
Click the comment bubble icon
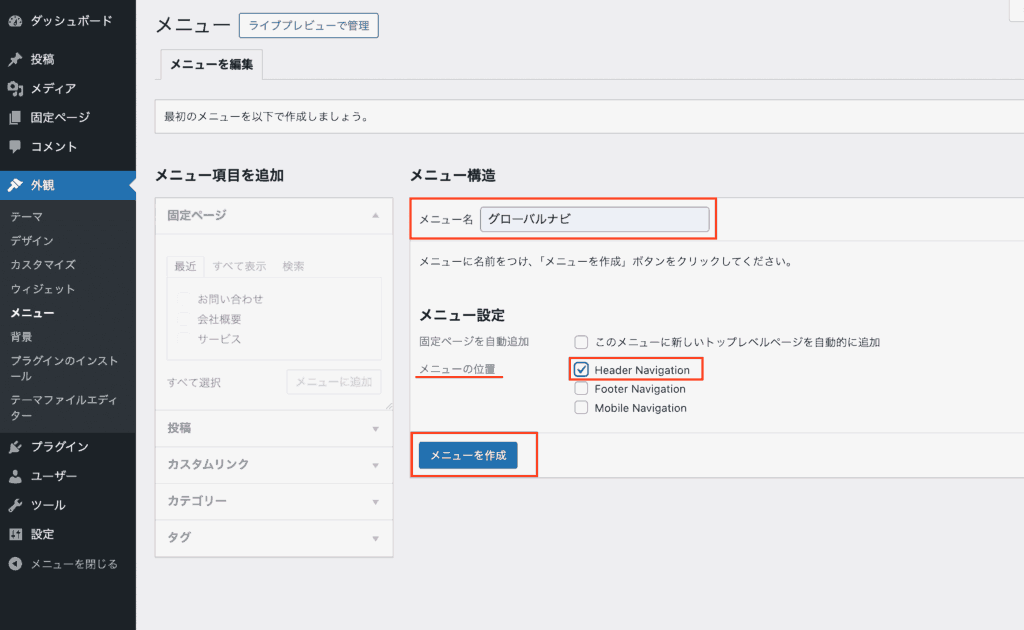click(15, 147)
